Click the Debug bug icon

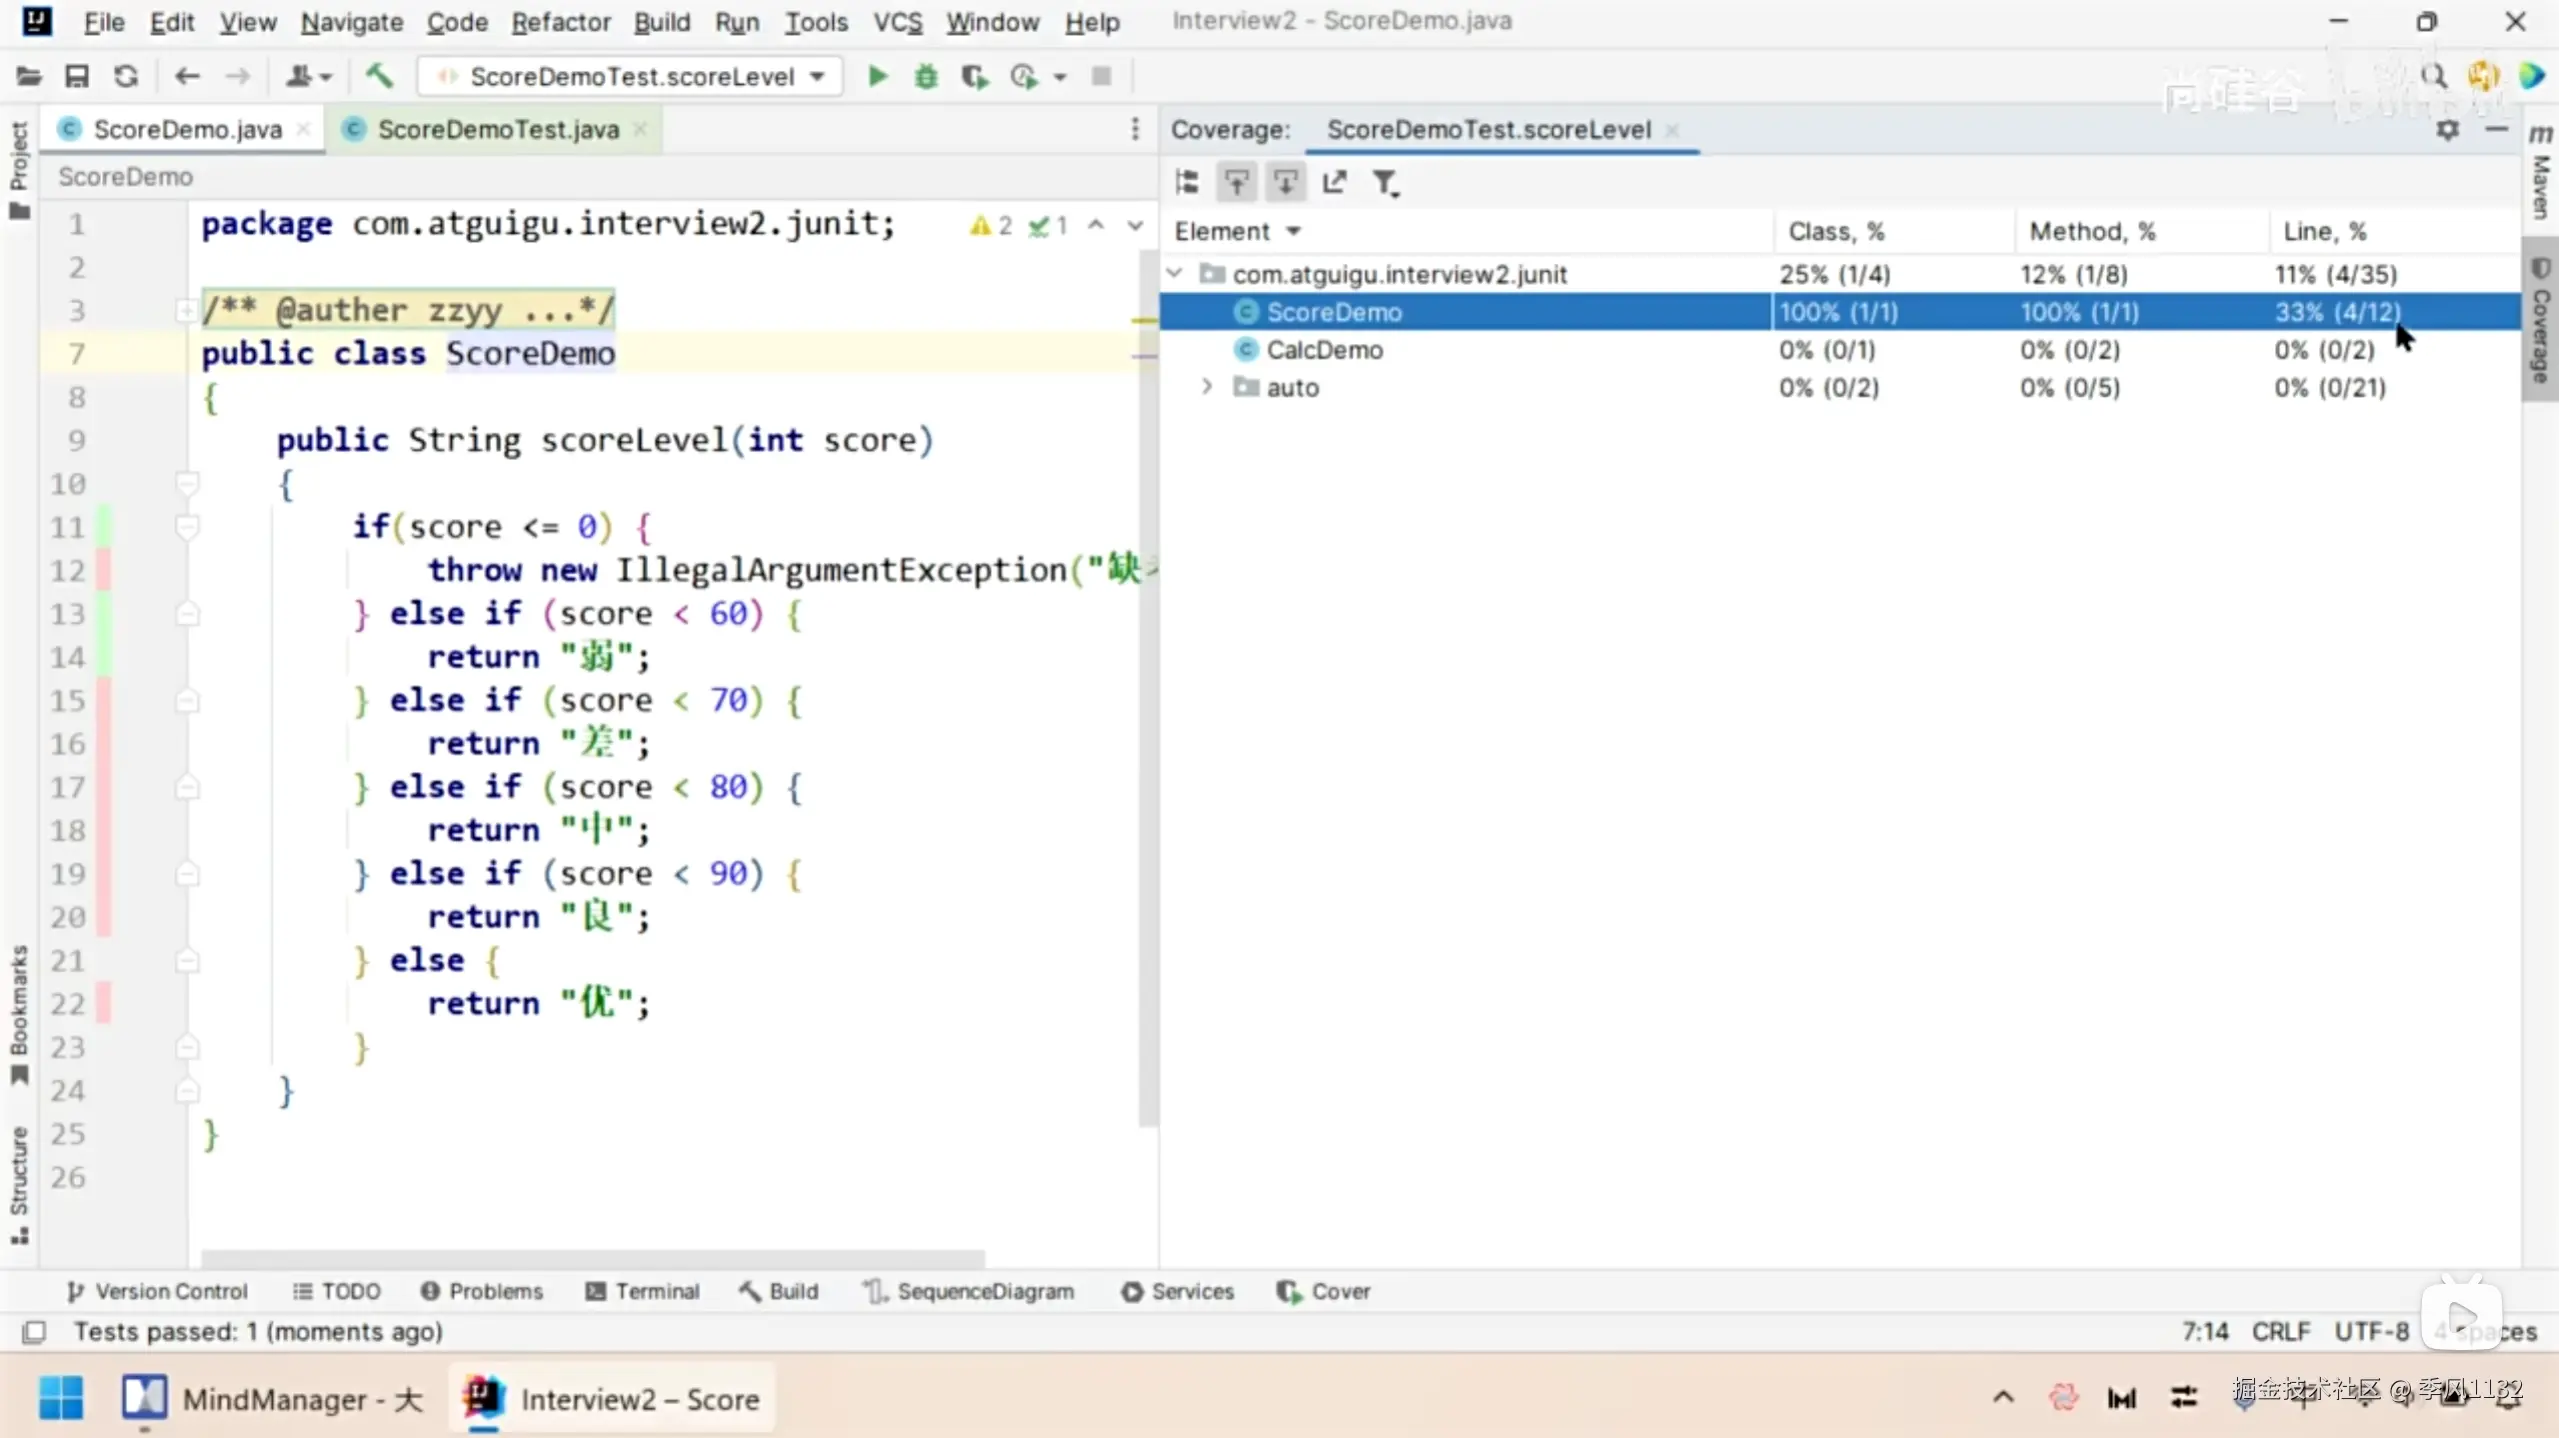[x=926, y=76]
